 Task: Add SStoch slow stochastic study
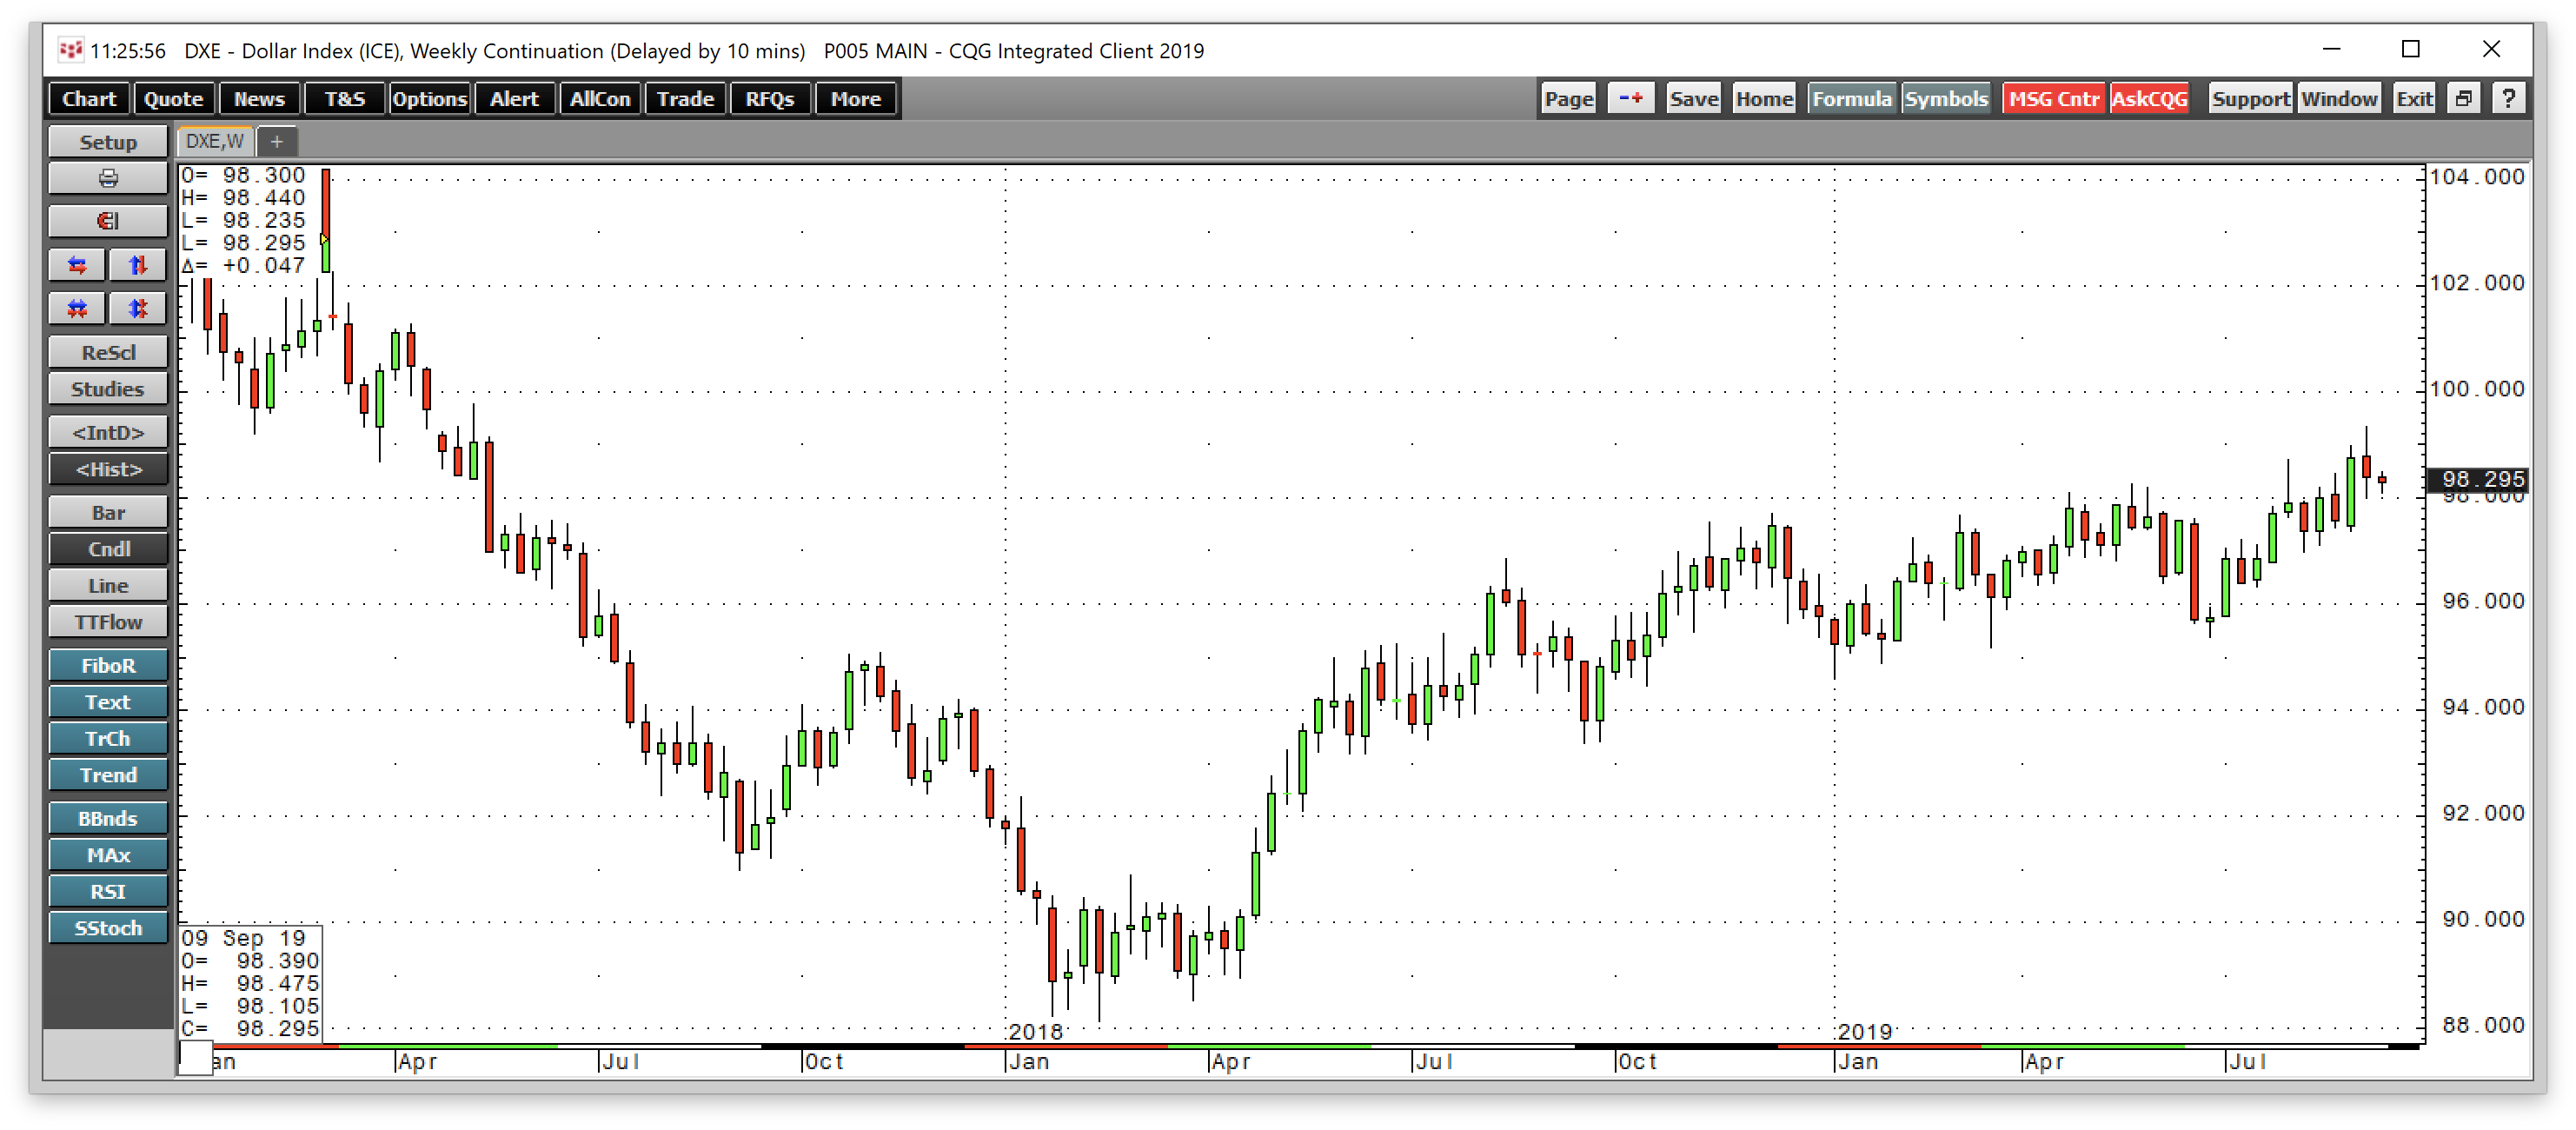tap(108, 929)
